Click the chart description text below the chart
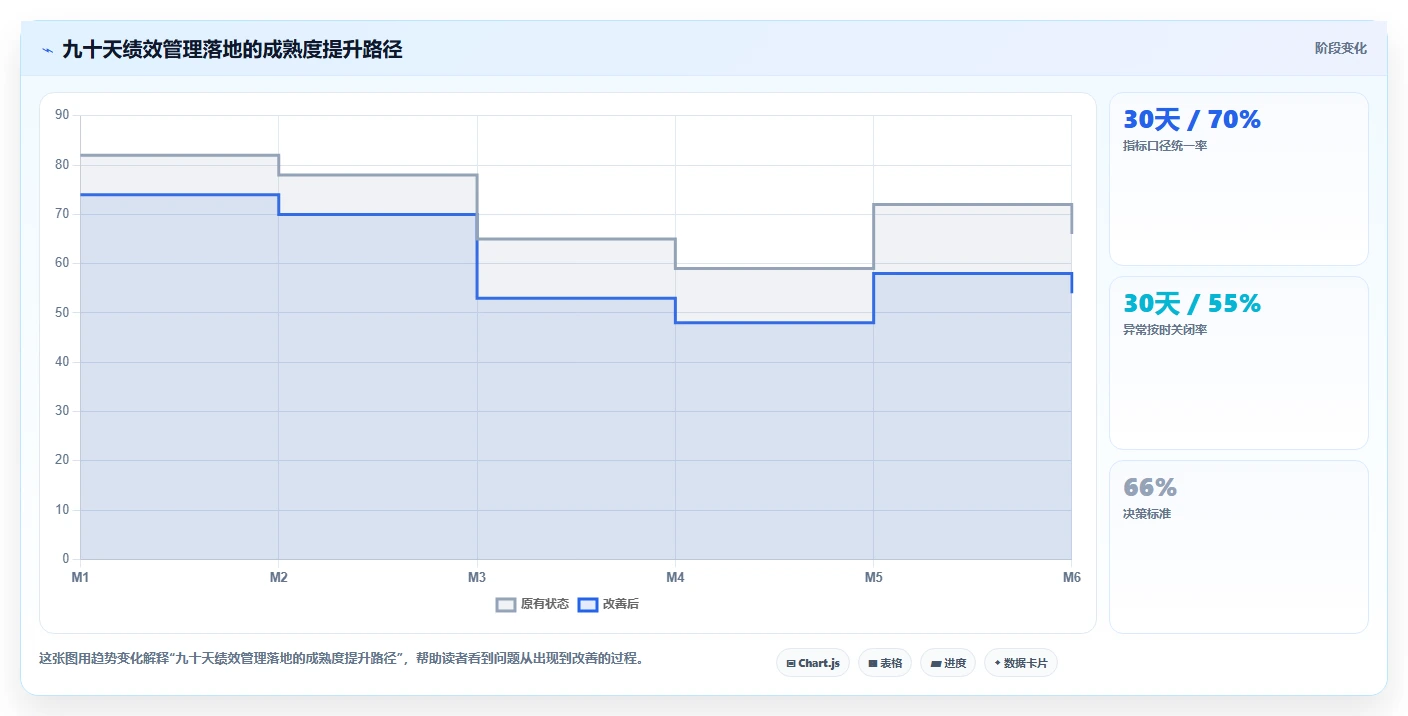 click(341, 659)
